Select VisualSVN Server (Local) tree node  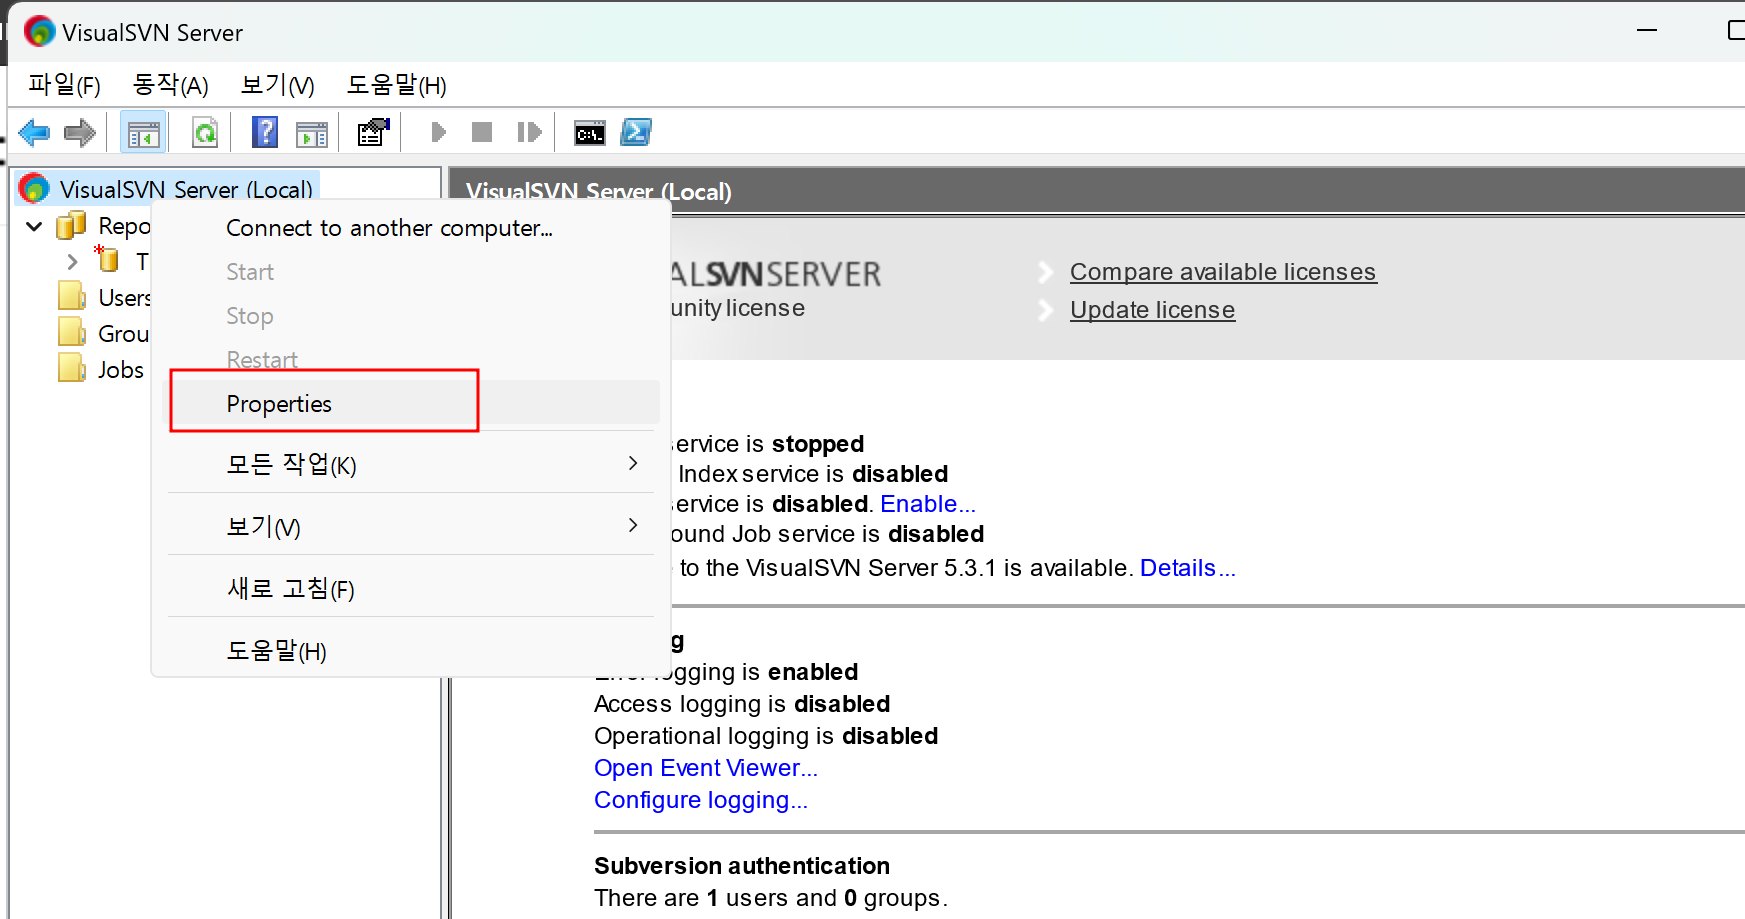click(x=186, y=189)
